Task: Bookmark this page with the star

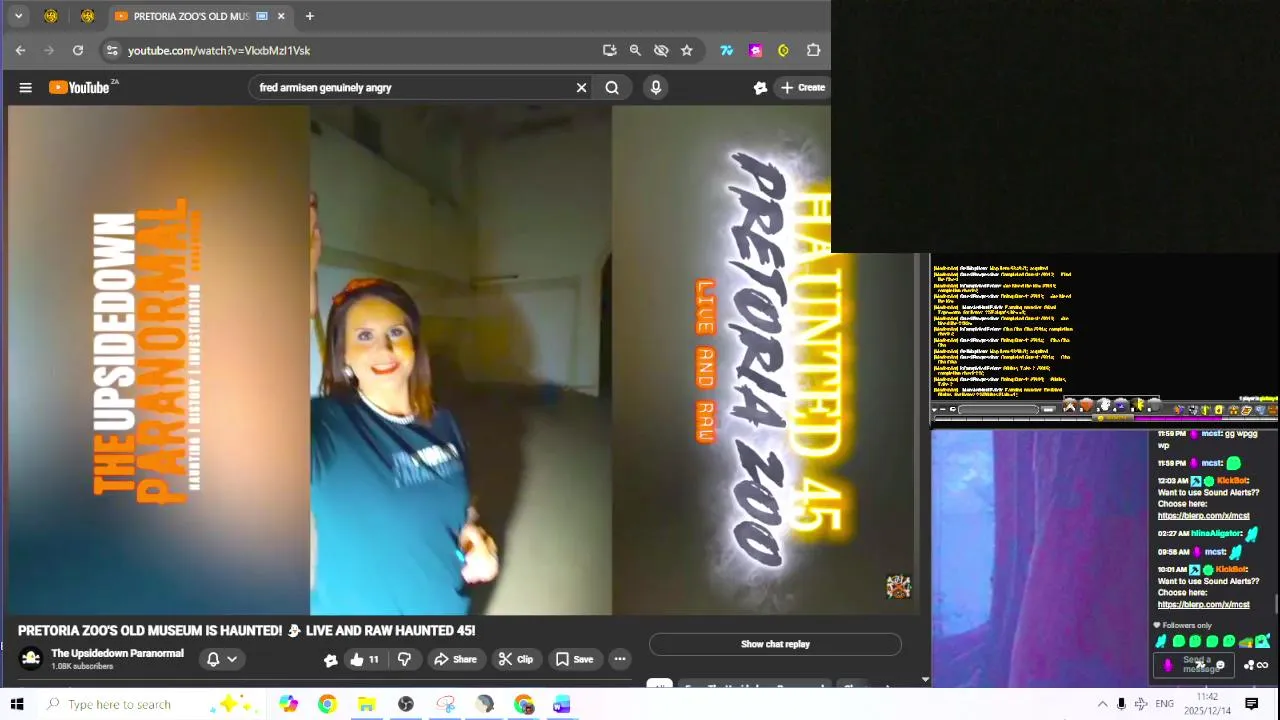Action: click(687, 50)
